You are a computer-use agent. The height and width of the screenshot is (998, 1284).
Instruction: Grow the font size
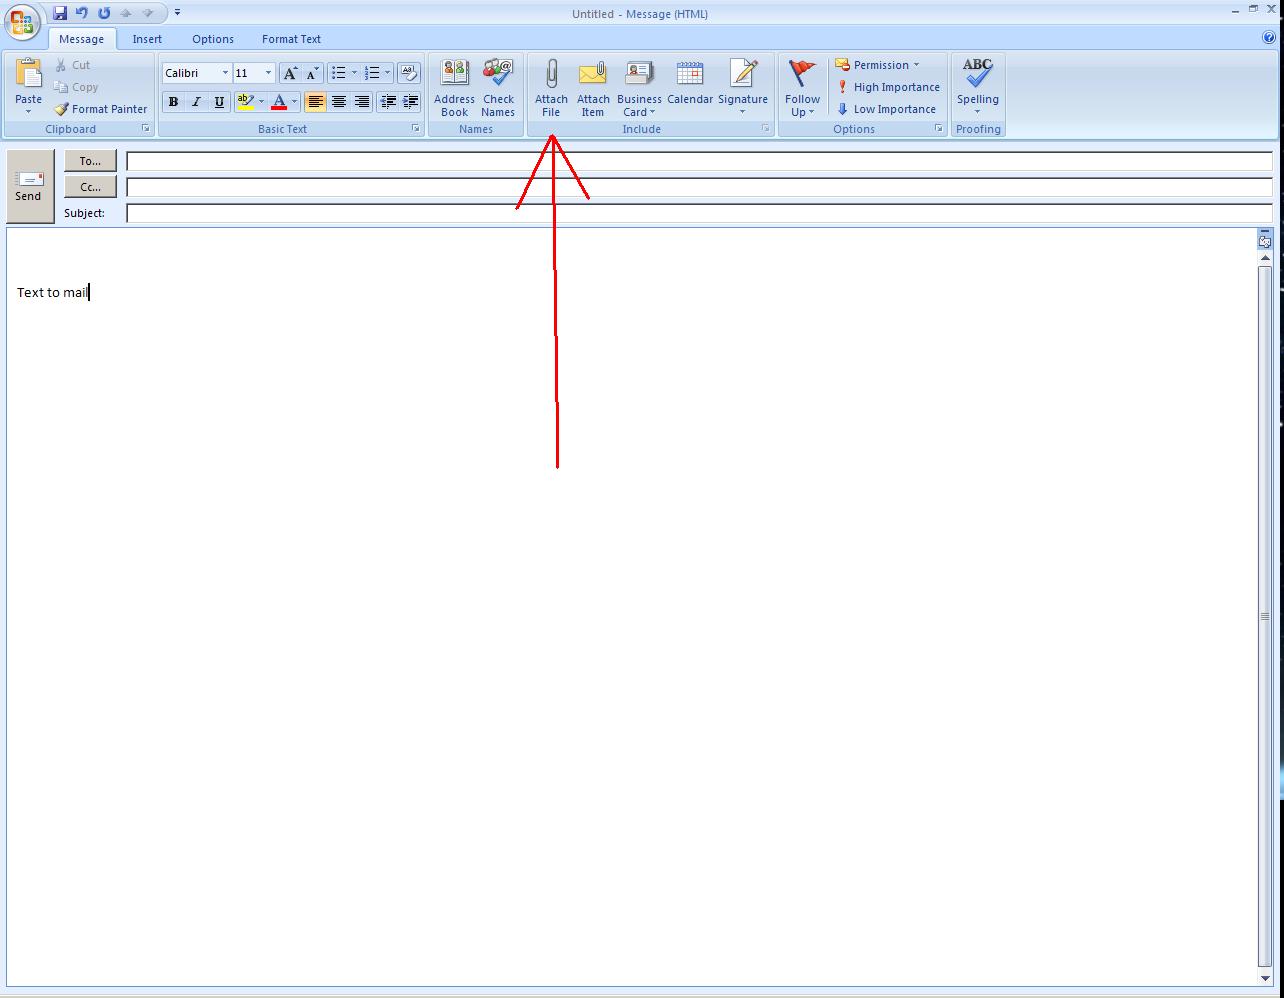point(289,73)
